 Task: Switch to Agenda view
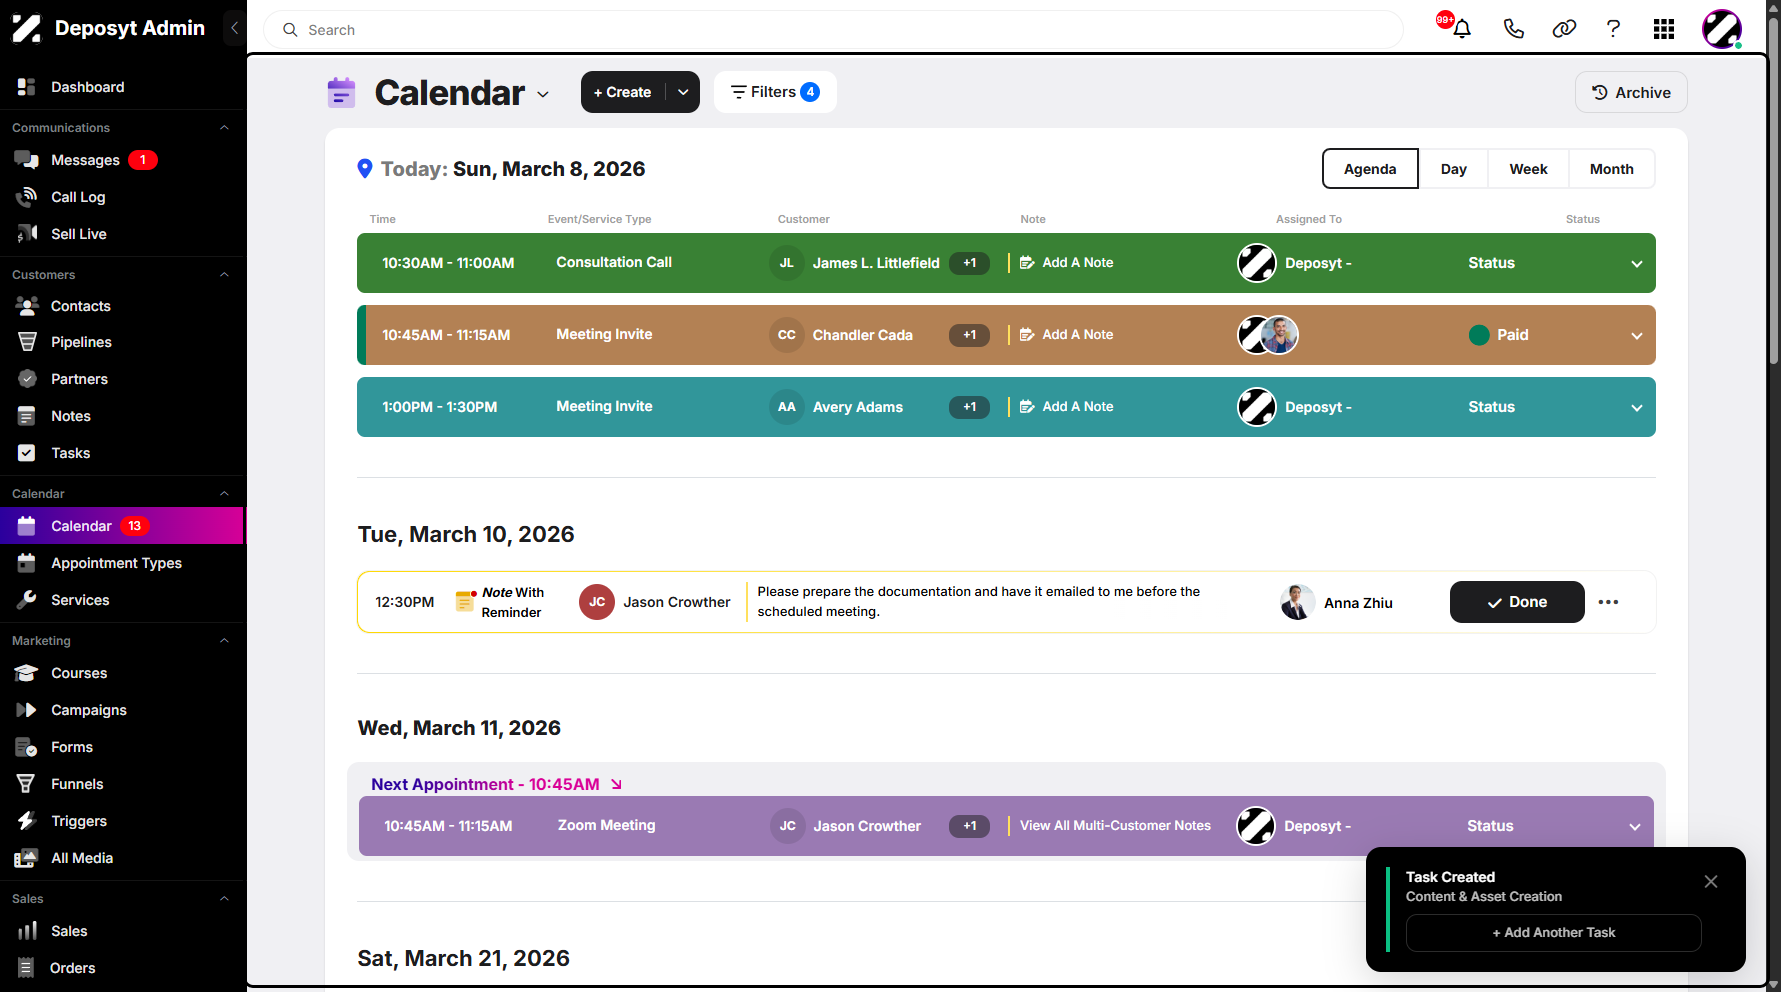click(x=1370, y=169)
